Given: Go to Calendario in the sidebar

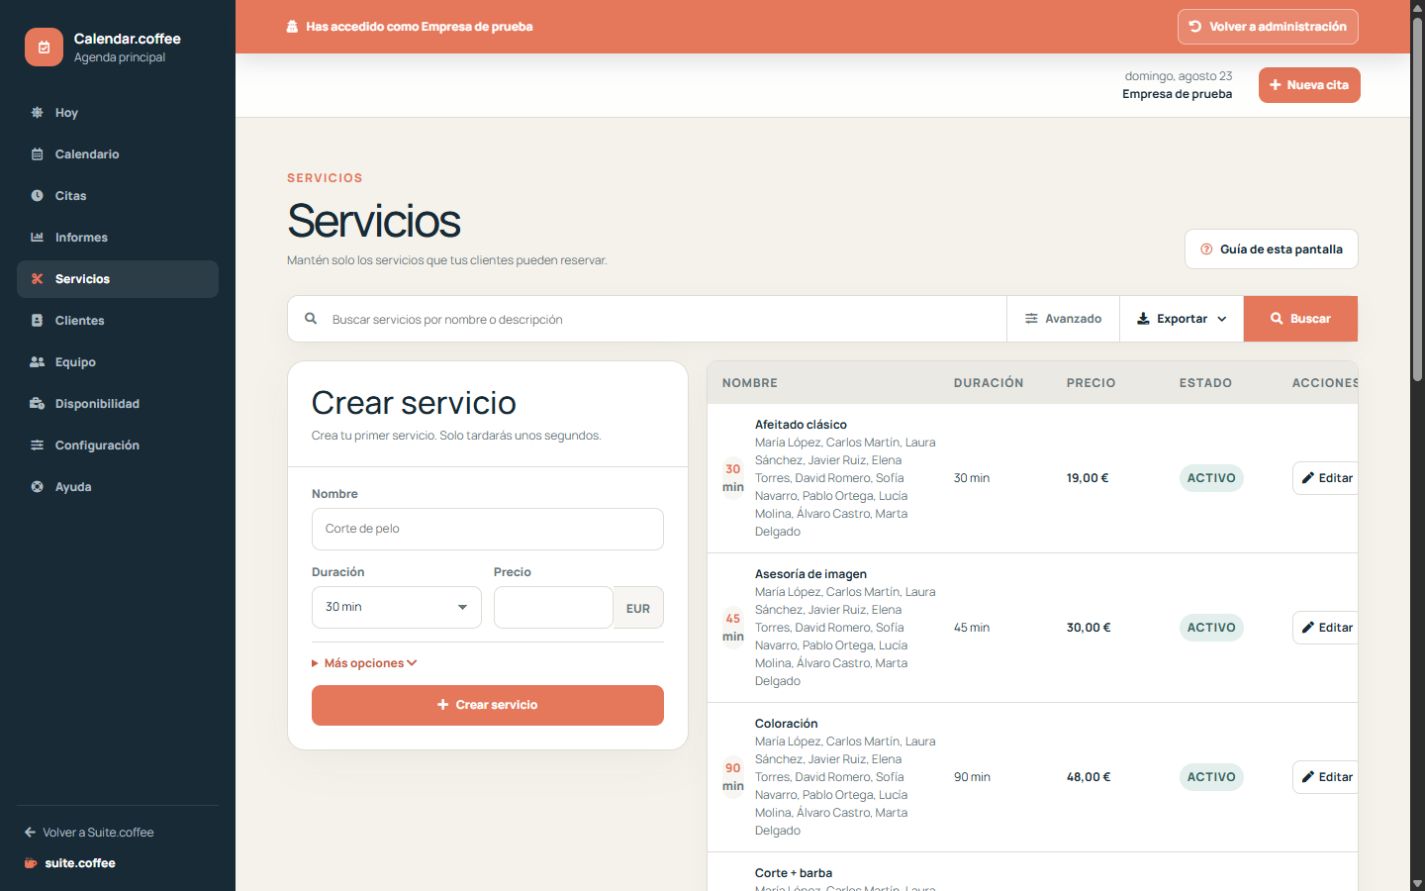Looking at the screenshot, I should [118, 154].
